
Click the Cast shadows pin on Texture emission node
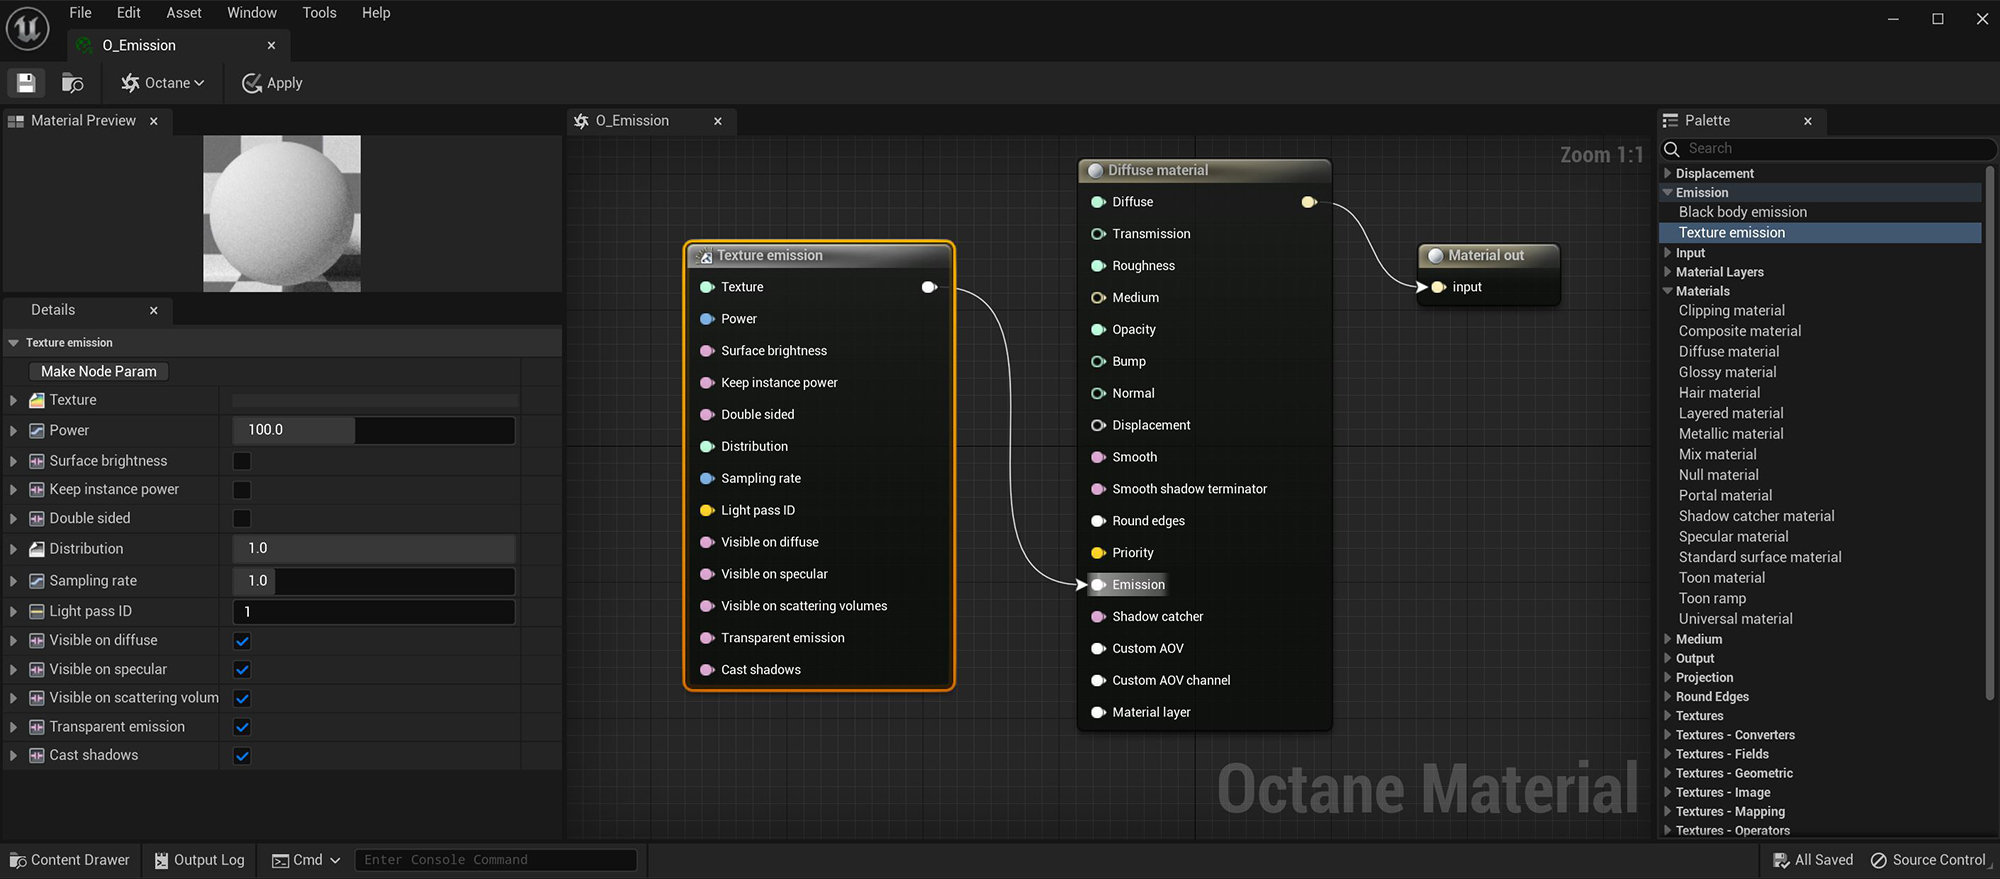(x=707, y=670)
